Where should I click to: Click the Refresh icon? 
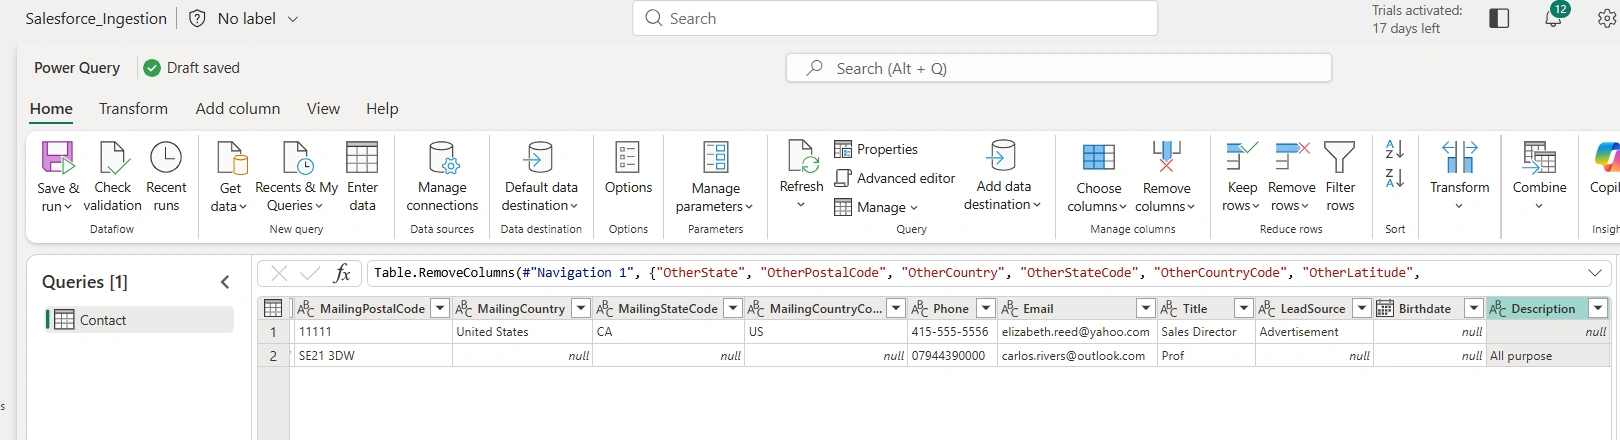(x=802, y=156)
